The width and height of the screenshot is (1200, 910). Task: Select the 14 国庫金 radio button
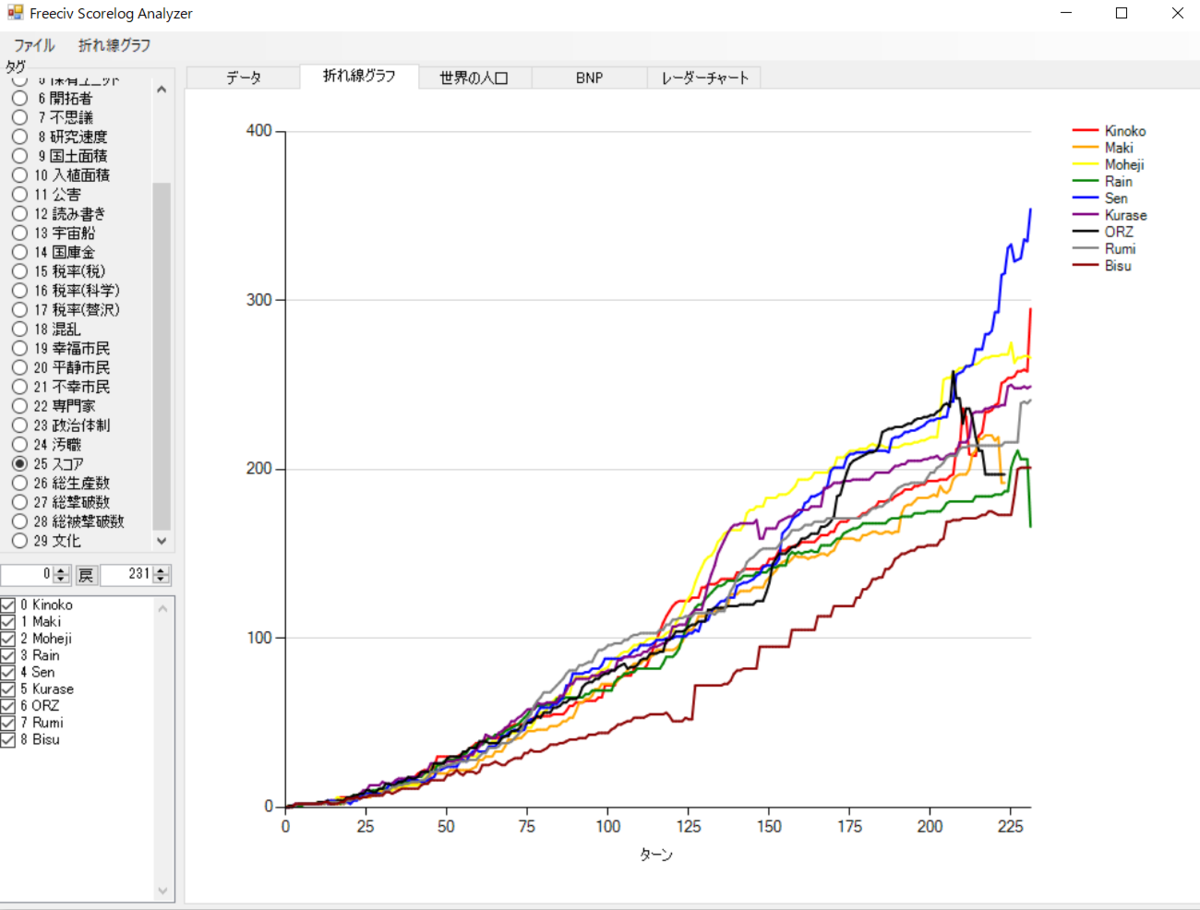pos(19,252)
